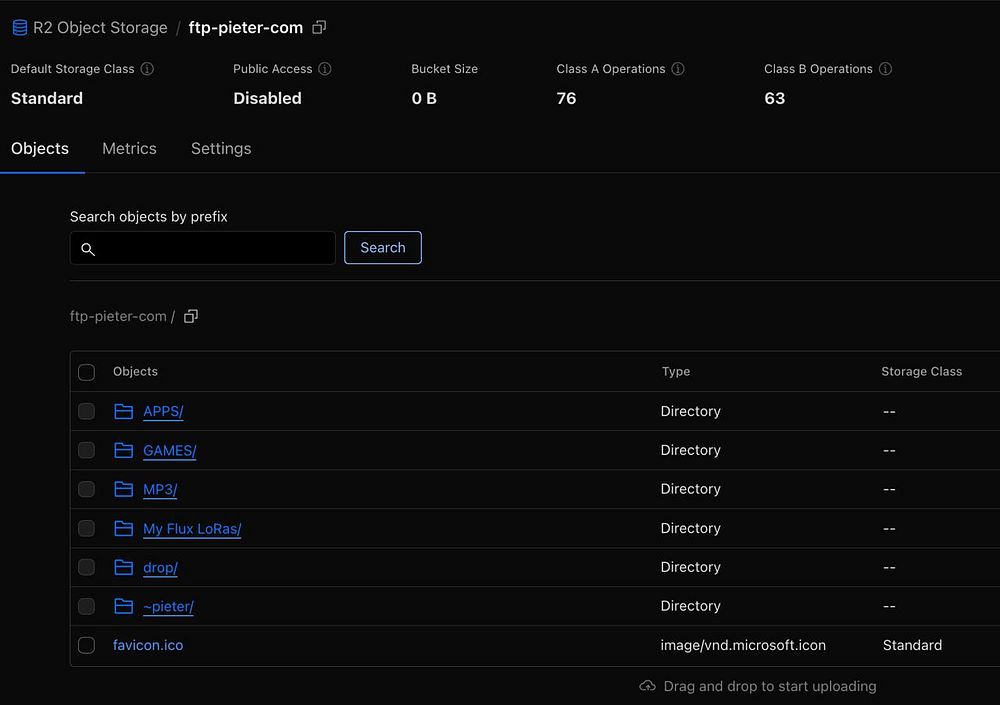
Task: Switch to the Metrics tab
Action: pyautogui.click(x=129, y=148)
